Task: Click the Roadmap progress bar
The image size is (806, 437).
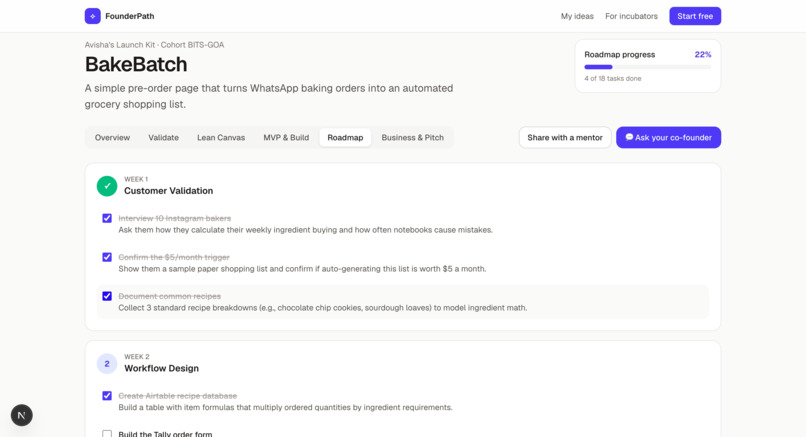Action: [x=648, y=67]
